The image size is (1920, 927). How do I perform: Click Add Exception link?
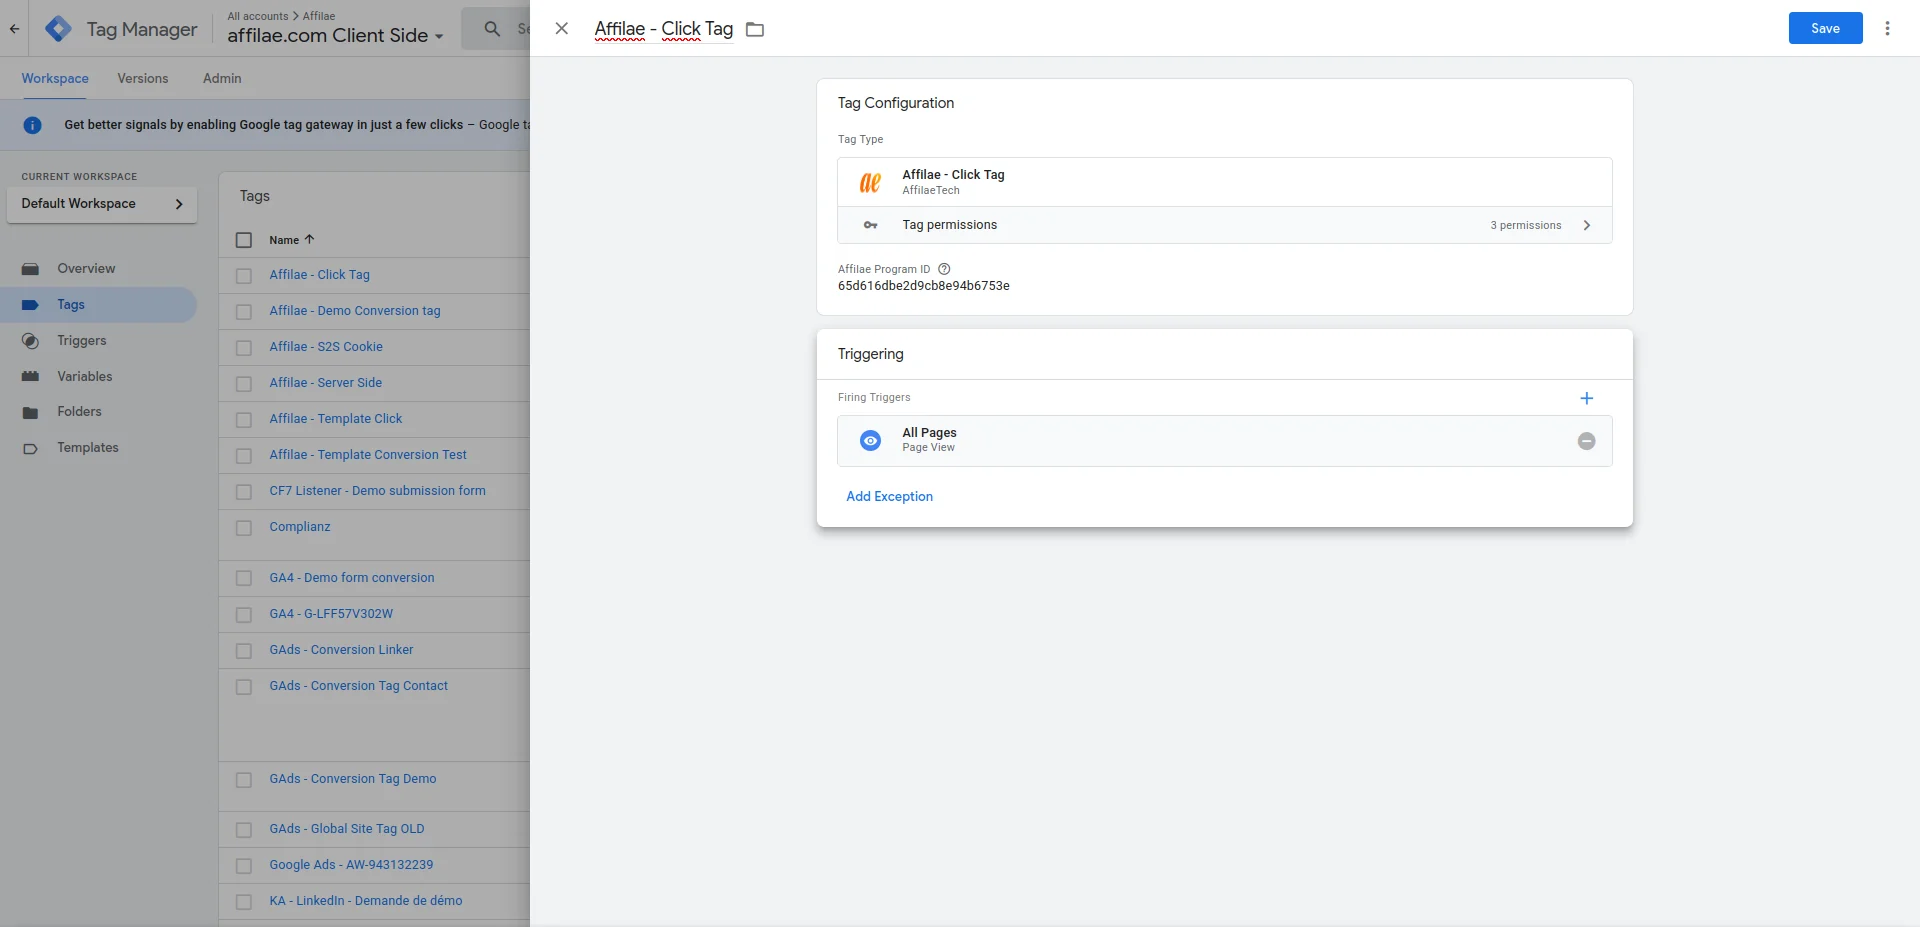pyautogui.click(x=889, y=496)
